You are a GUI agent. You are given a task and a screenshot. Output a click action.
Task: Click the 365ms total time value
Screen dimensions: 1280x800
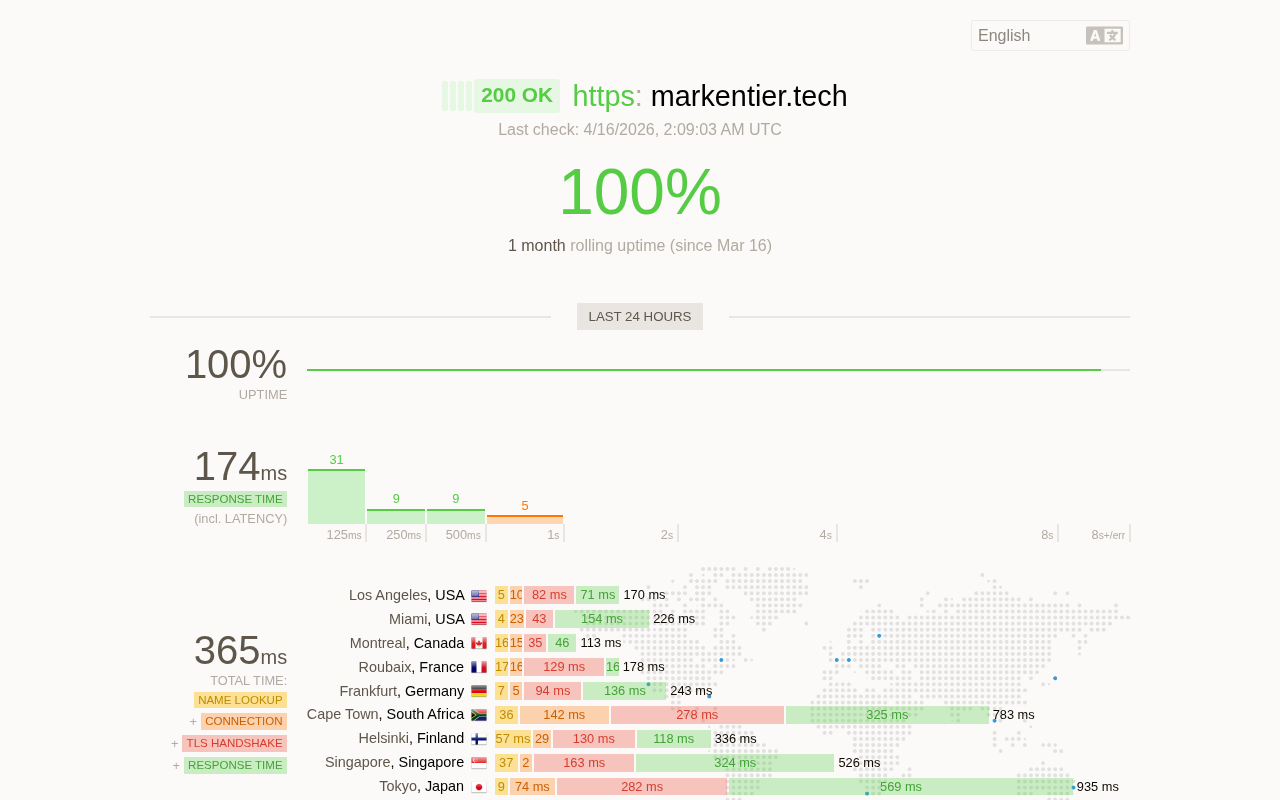[240, 650]
